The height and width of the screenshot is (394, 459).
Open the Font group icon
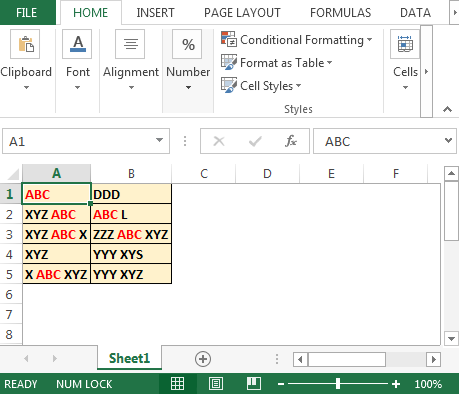pyautogui.click(x=77, y=44)
